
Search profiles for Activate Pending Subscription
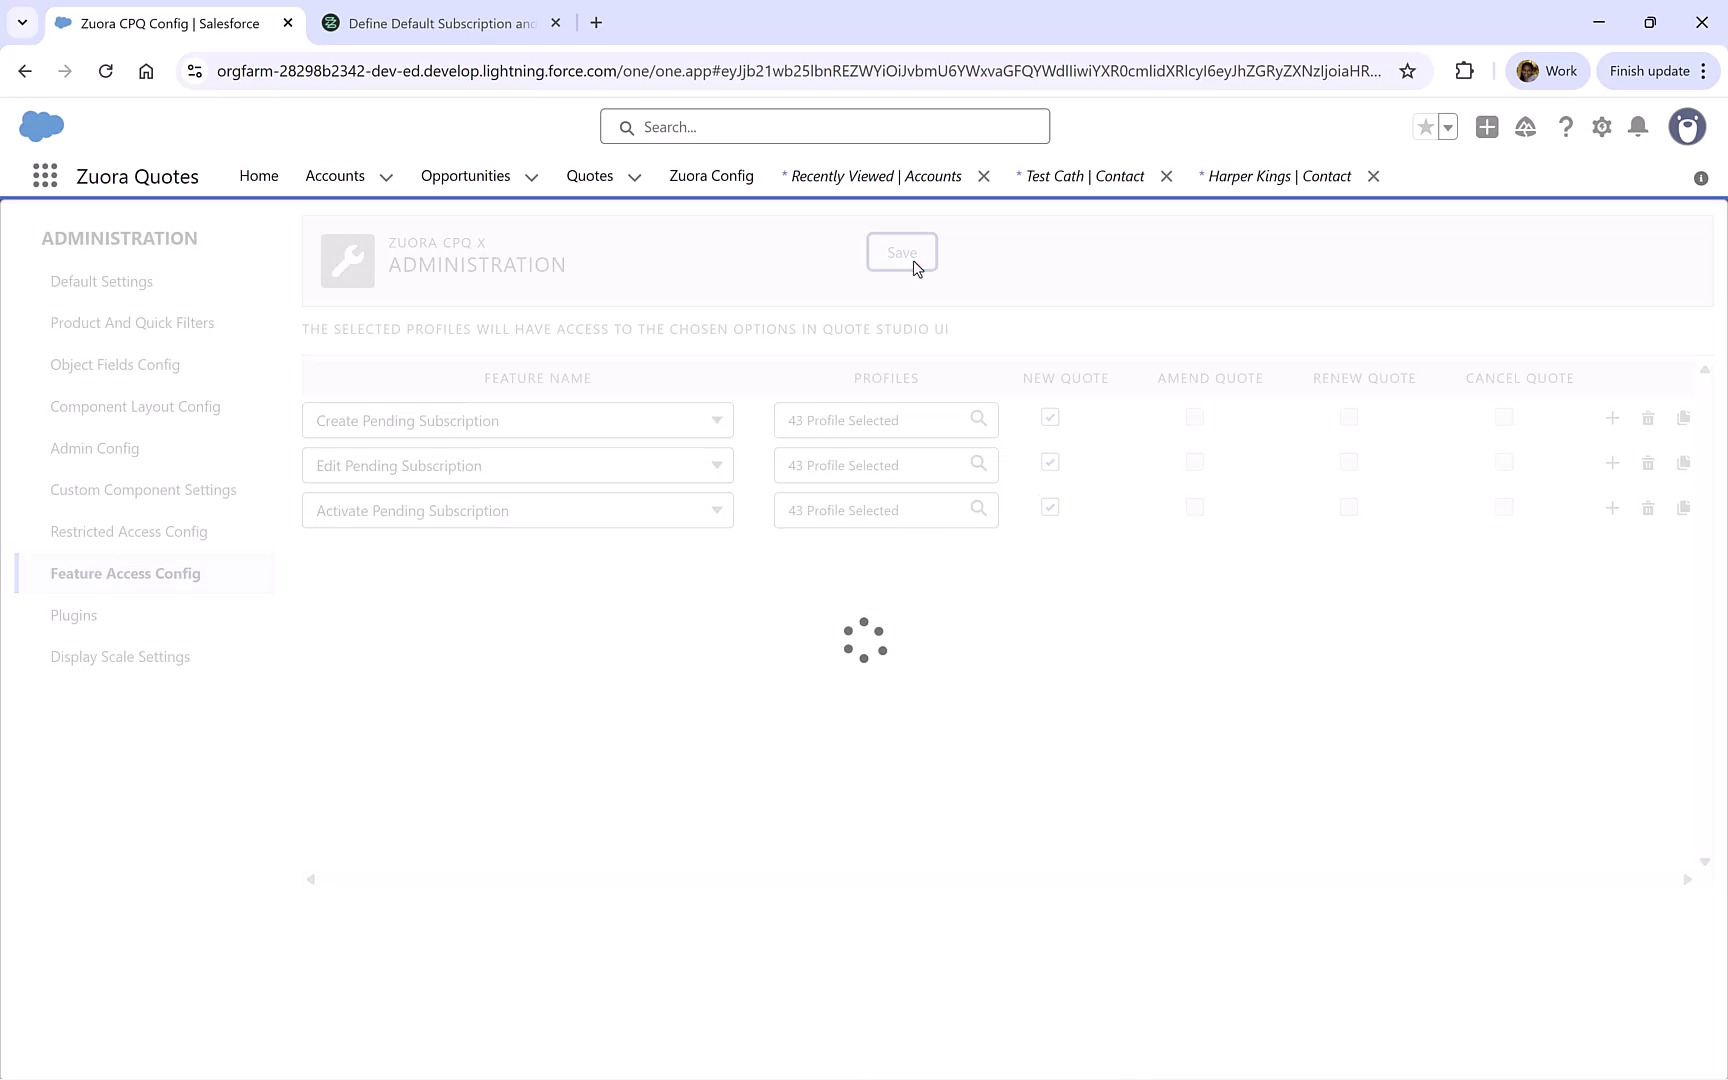(x=978, y=509)
